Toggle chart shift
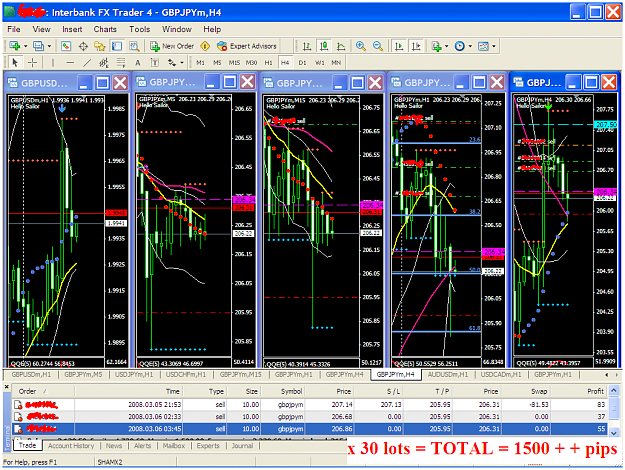This screenshot has width=625, height=470. (416, 46)
